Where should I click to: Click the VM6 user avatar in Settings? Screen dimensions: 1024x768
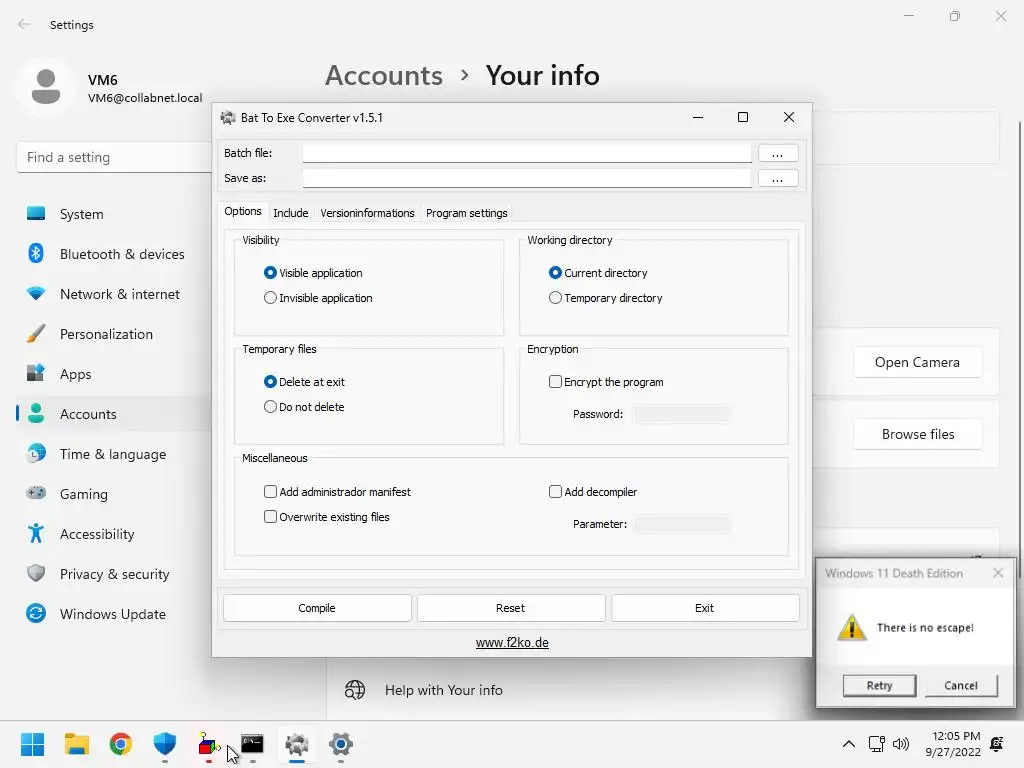pos(46,87)
